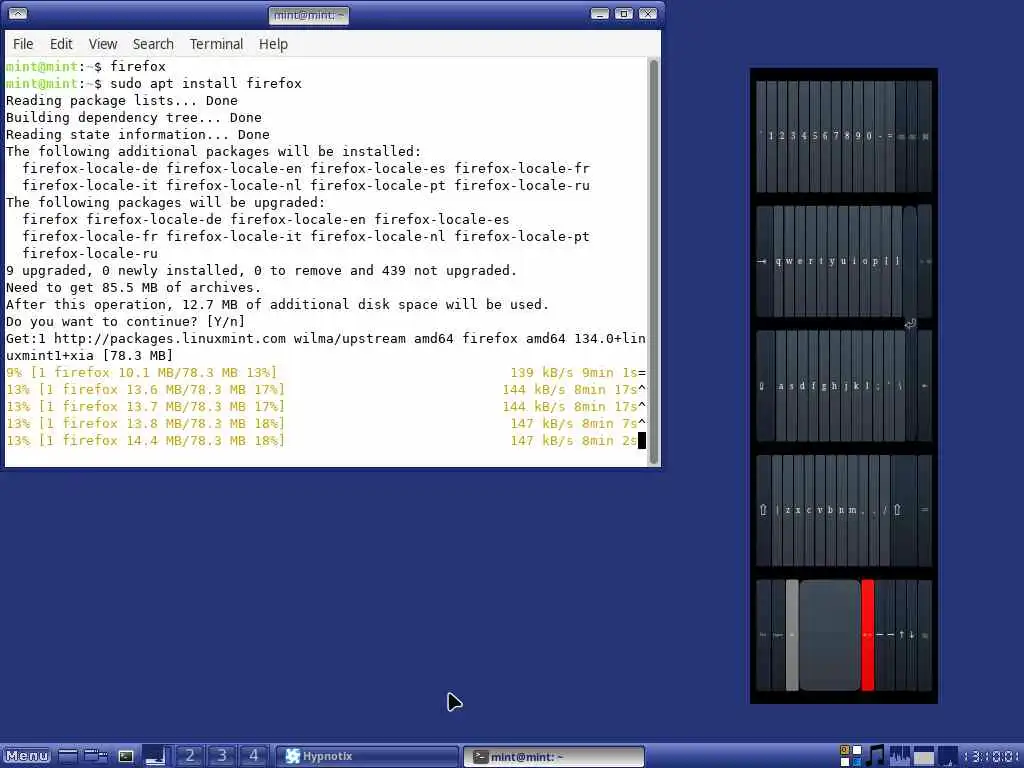Tap the 1 key on the on-screen keyboard
Image resolution: width=1024 pixels, height=768 pixels.
point(771,136)
